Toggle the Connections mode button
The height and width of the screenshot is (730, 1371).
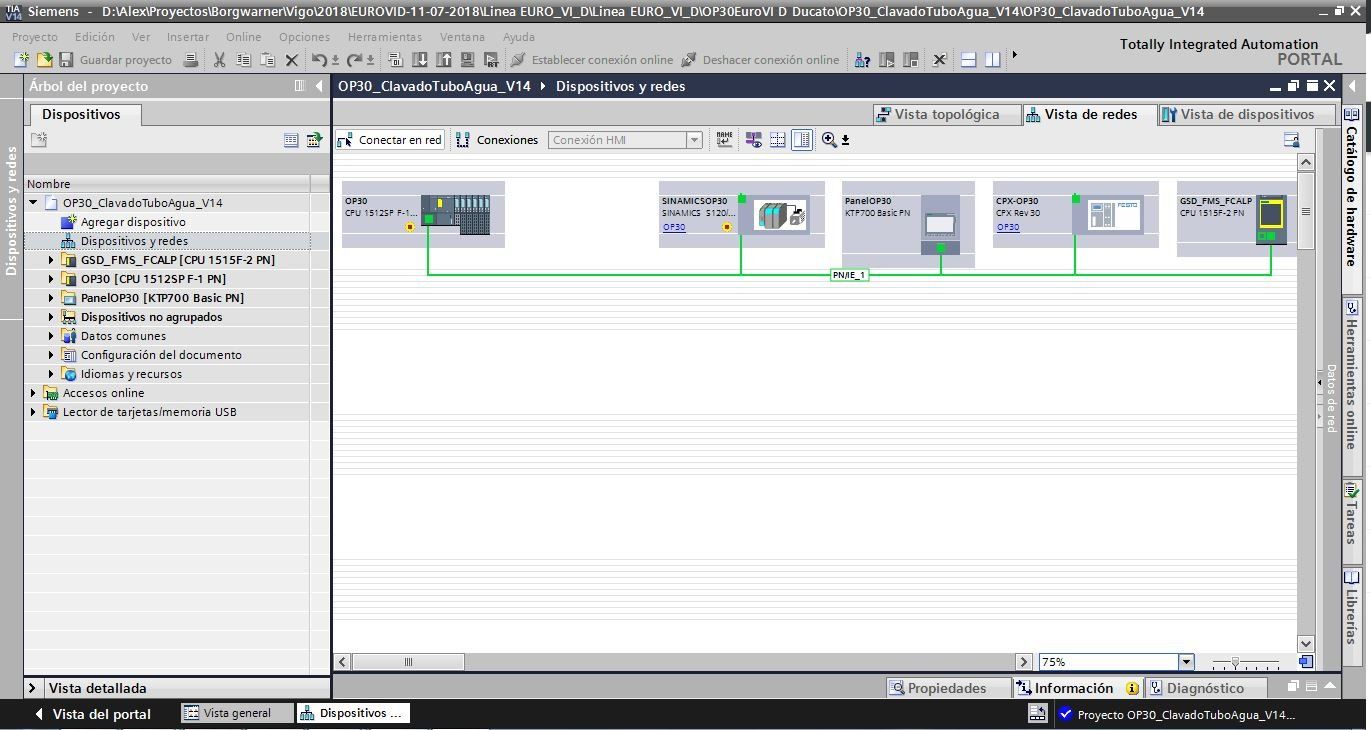(x=497, y=140)
